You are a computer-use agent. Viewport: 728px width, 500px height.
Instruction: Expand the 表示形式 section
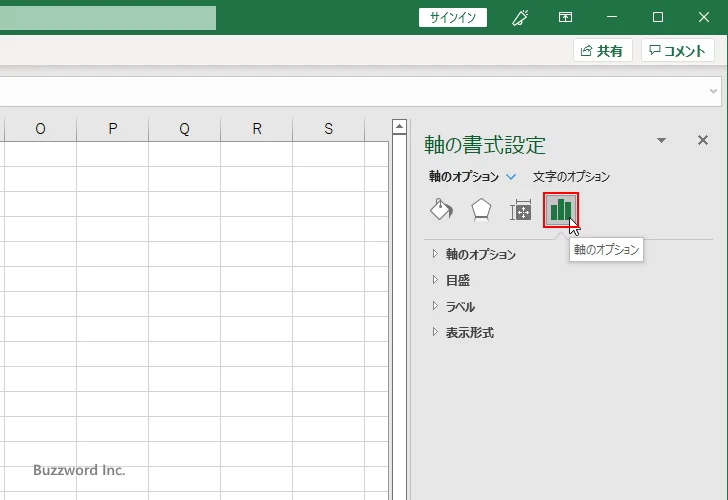click(x=469, y=332)
